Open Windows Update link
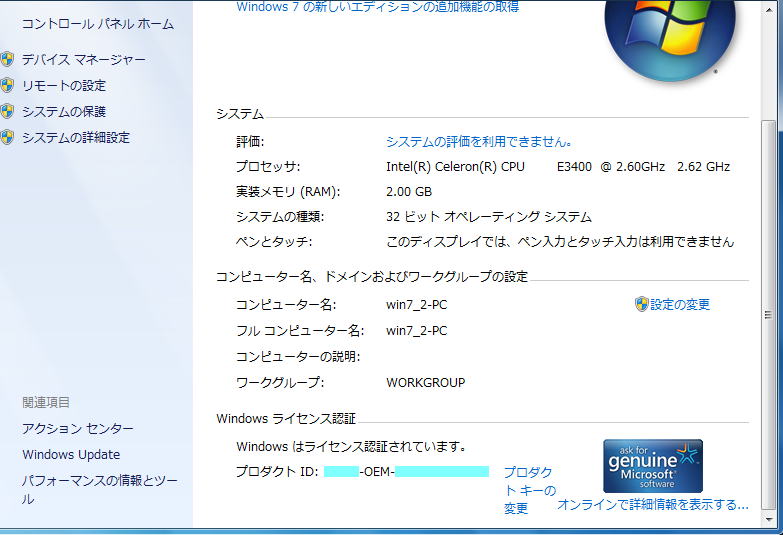Image resolution: width=783 pixels, height=535 pixels. 71,455
